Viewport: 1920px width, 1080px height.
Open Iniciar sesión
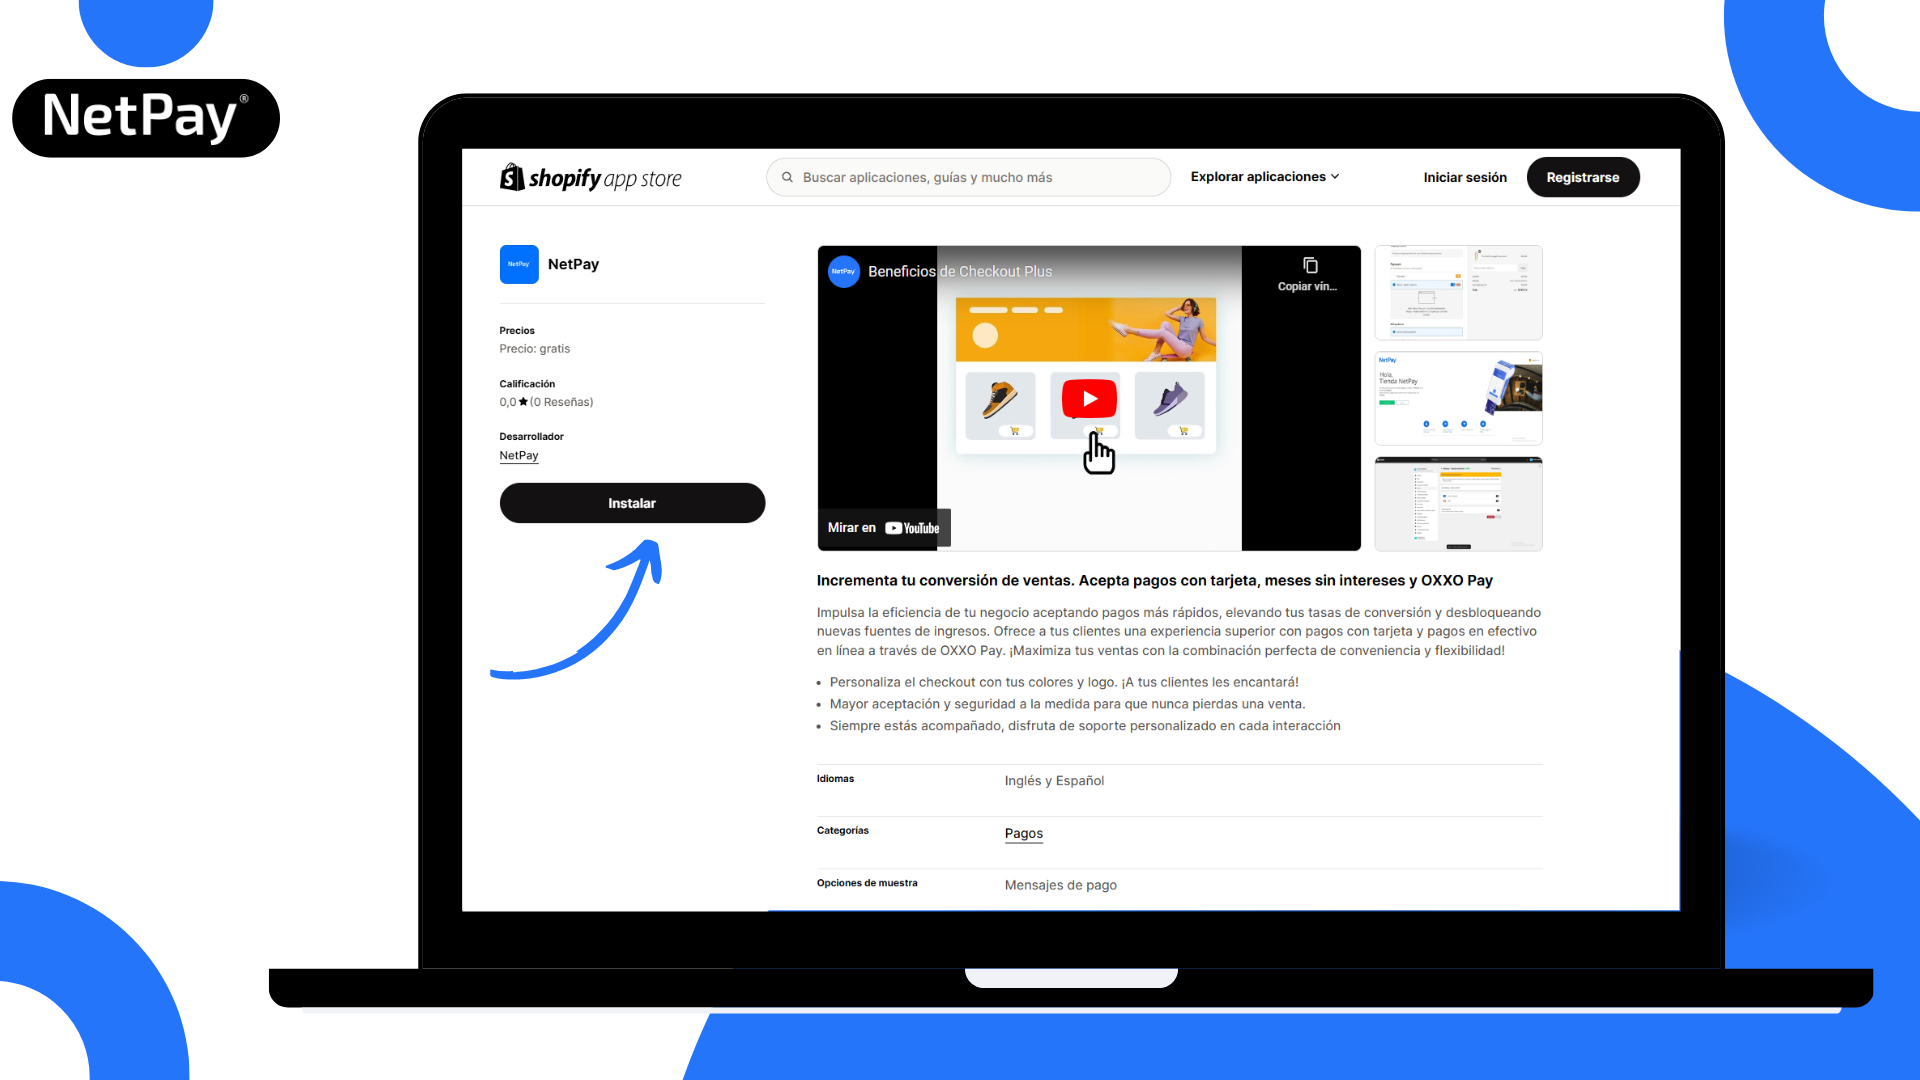[x=1464, y=177]
